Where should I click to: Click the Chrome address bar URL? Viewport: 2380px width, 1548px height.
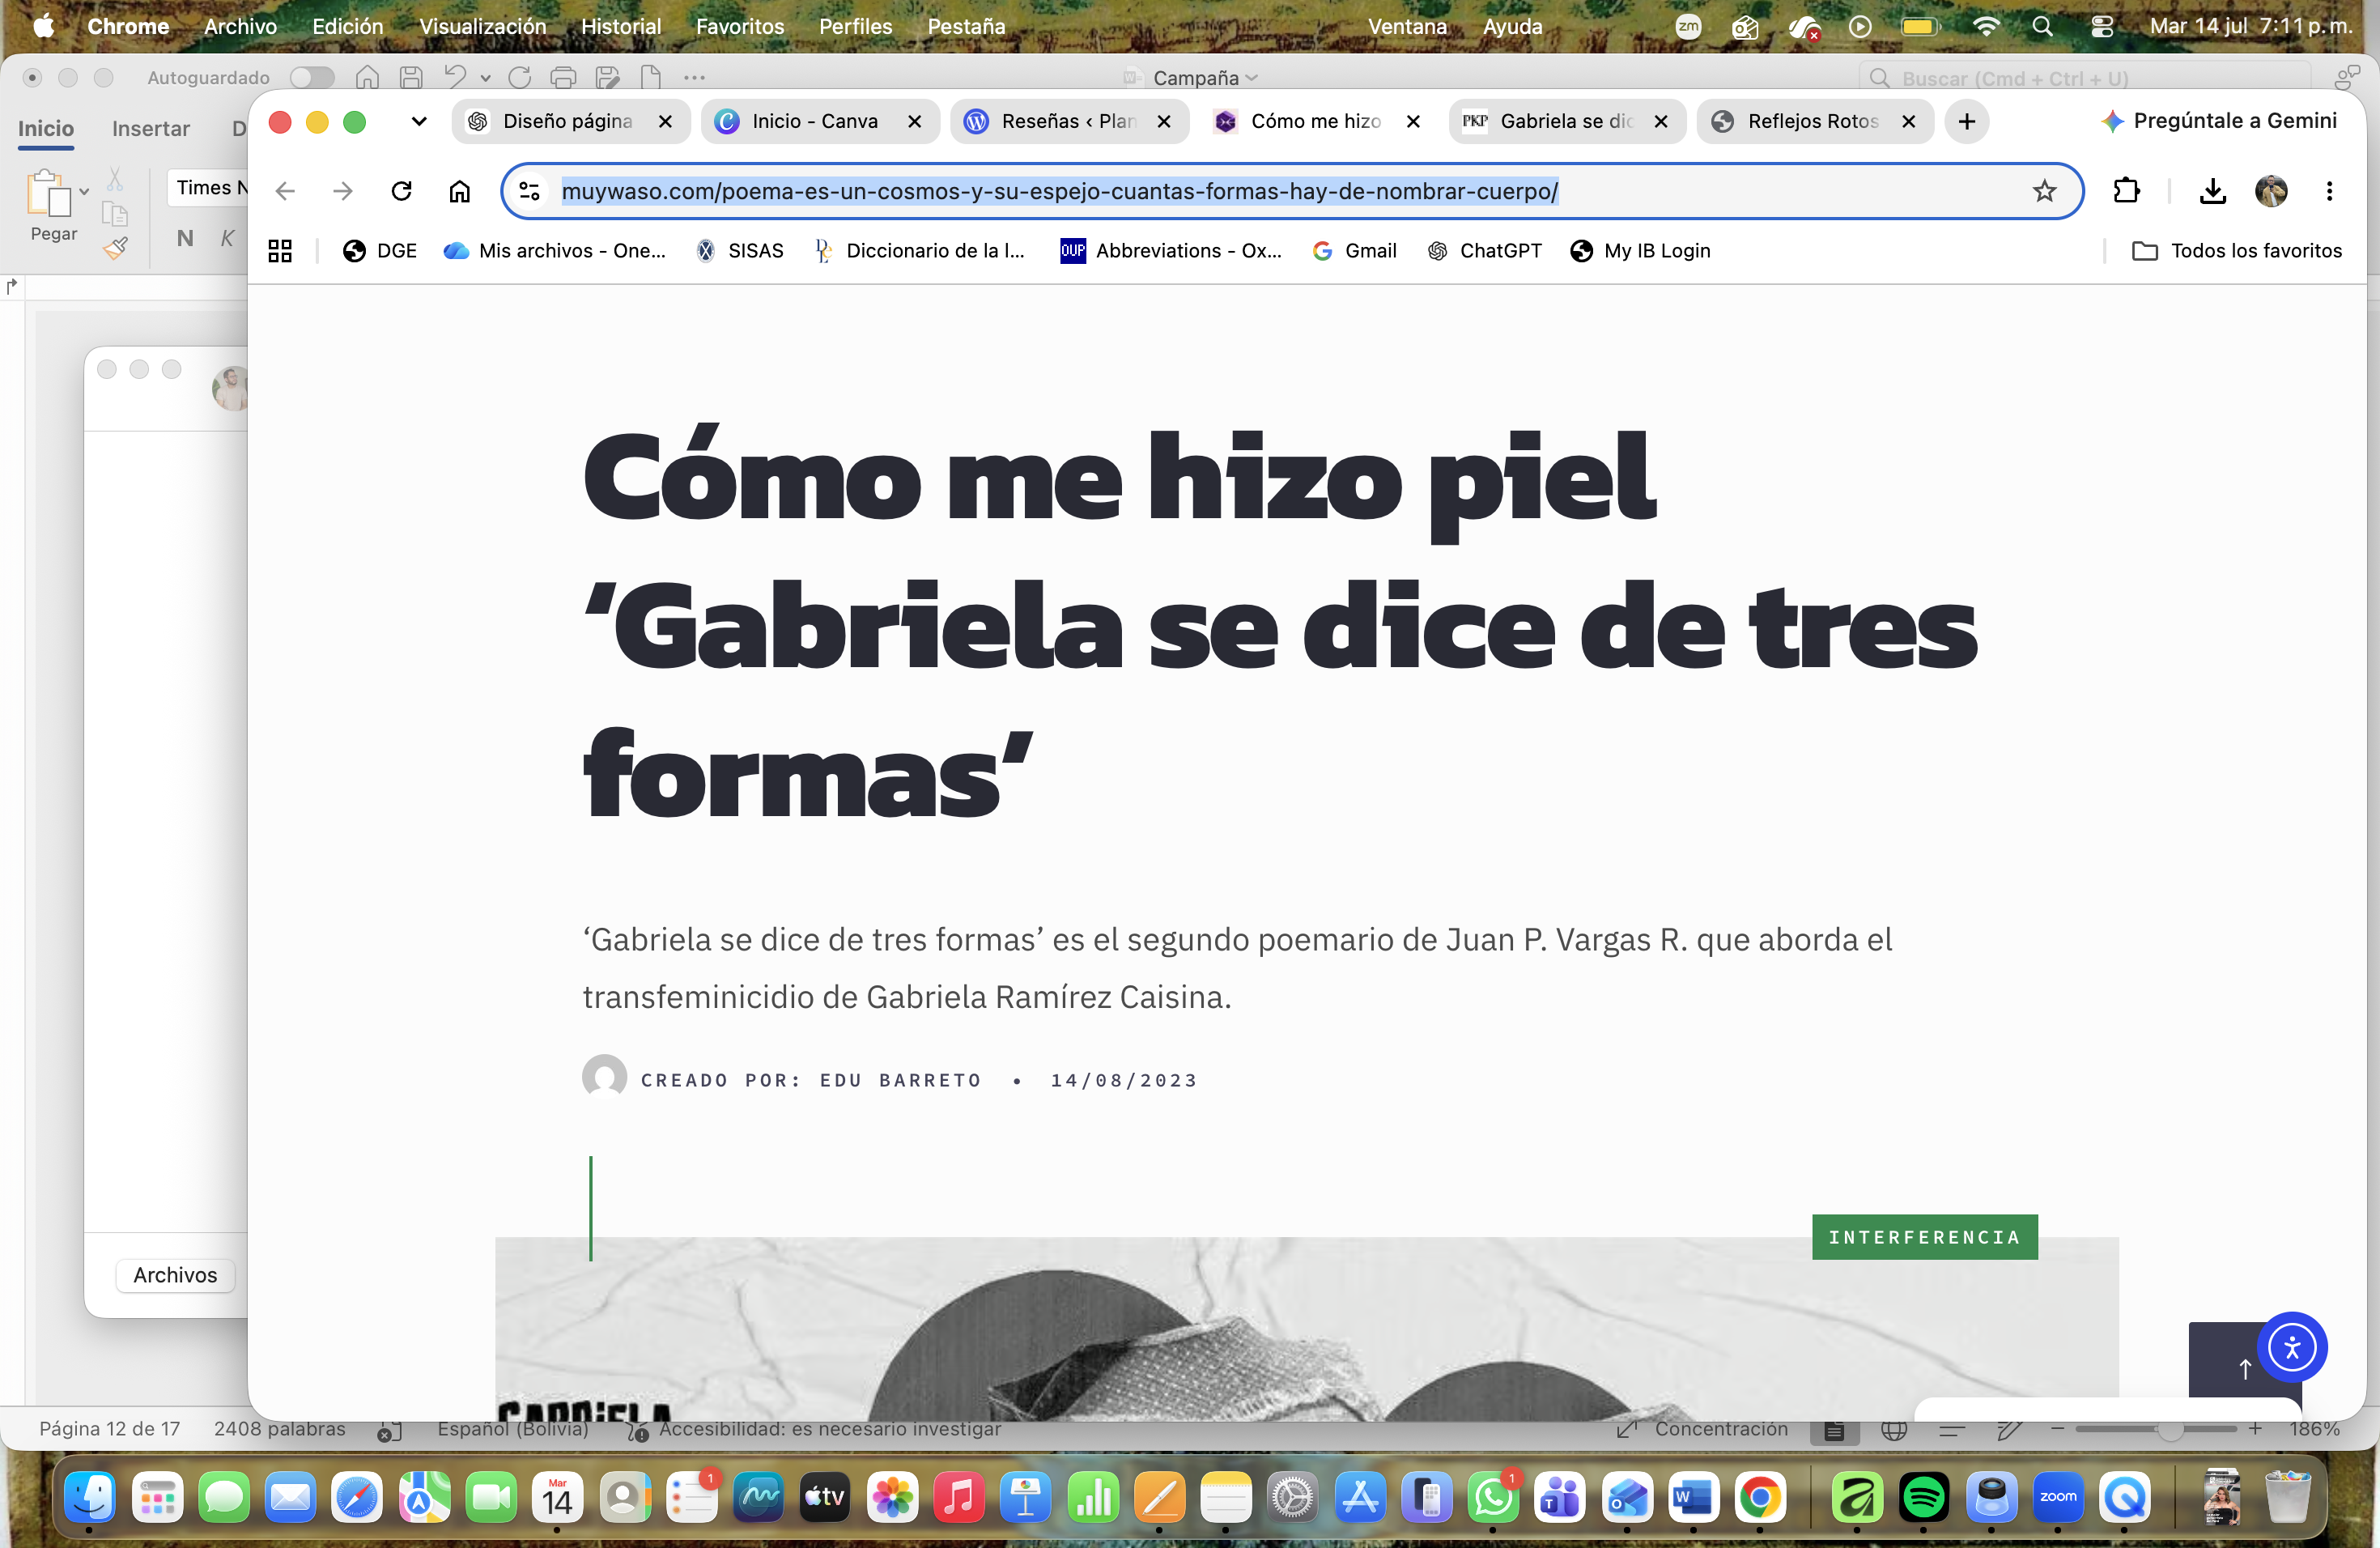[1059, 191]
